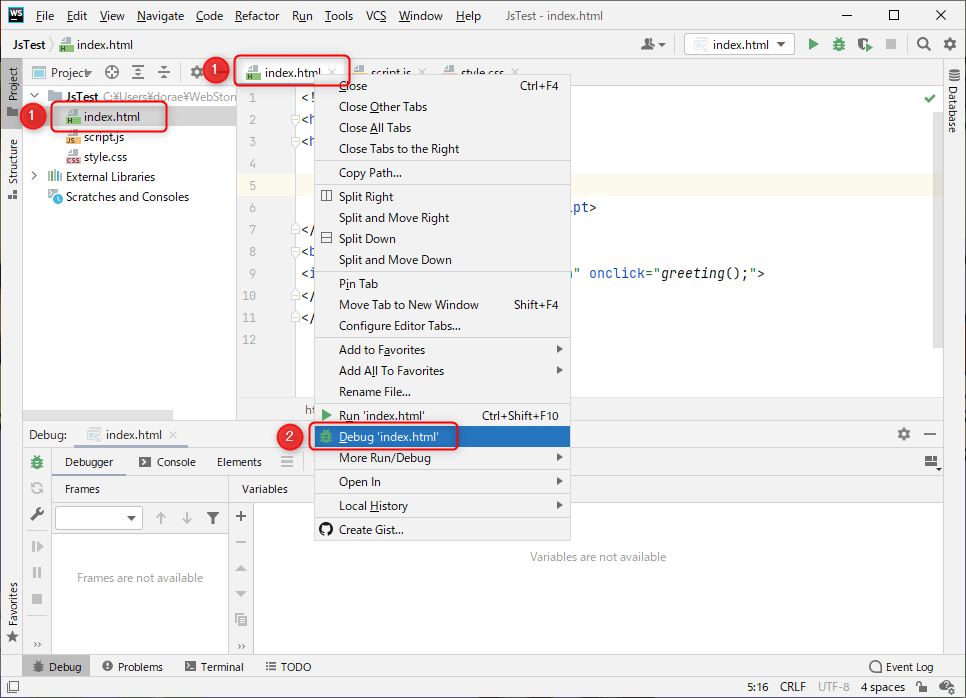Add a new watch with plus icon
This screenshot has width=966, height=698.
point(241,516)
